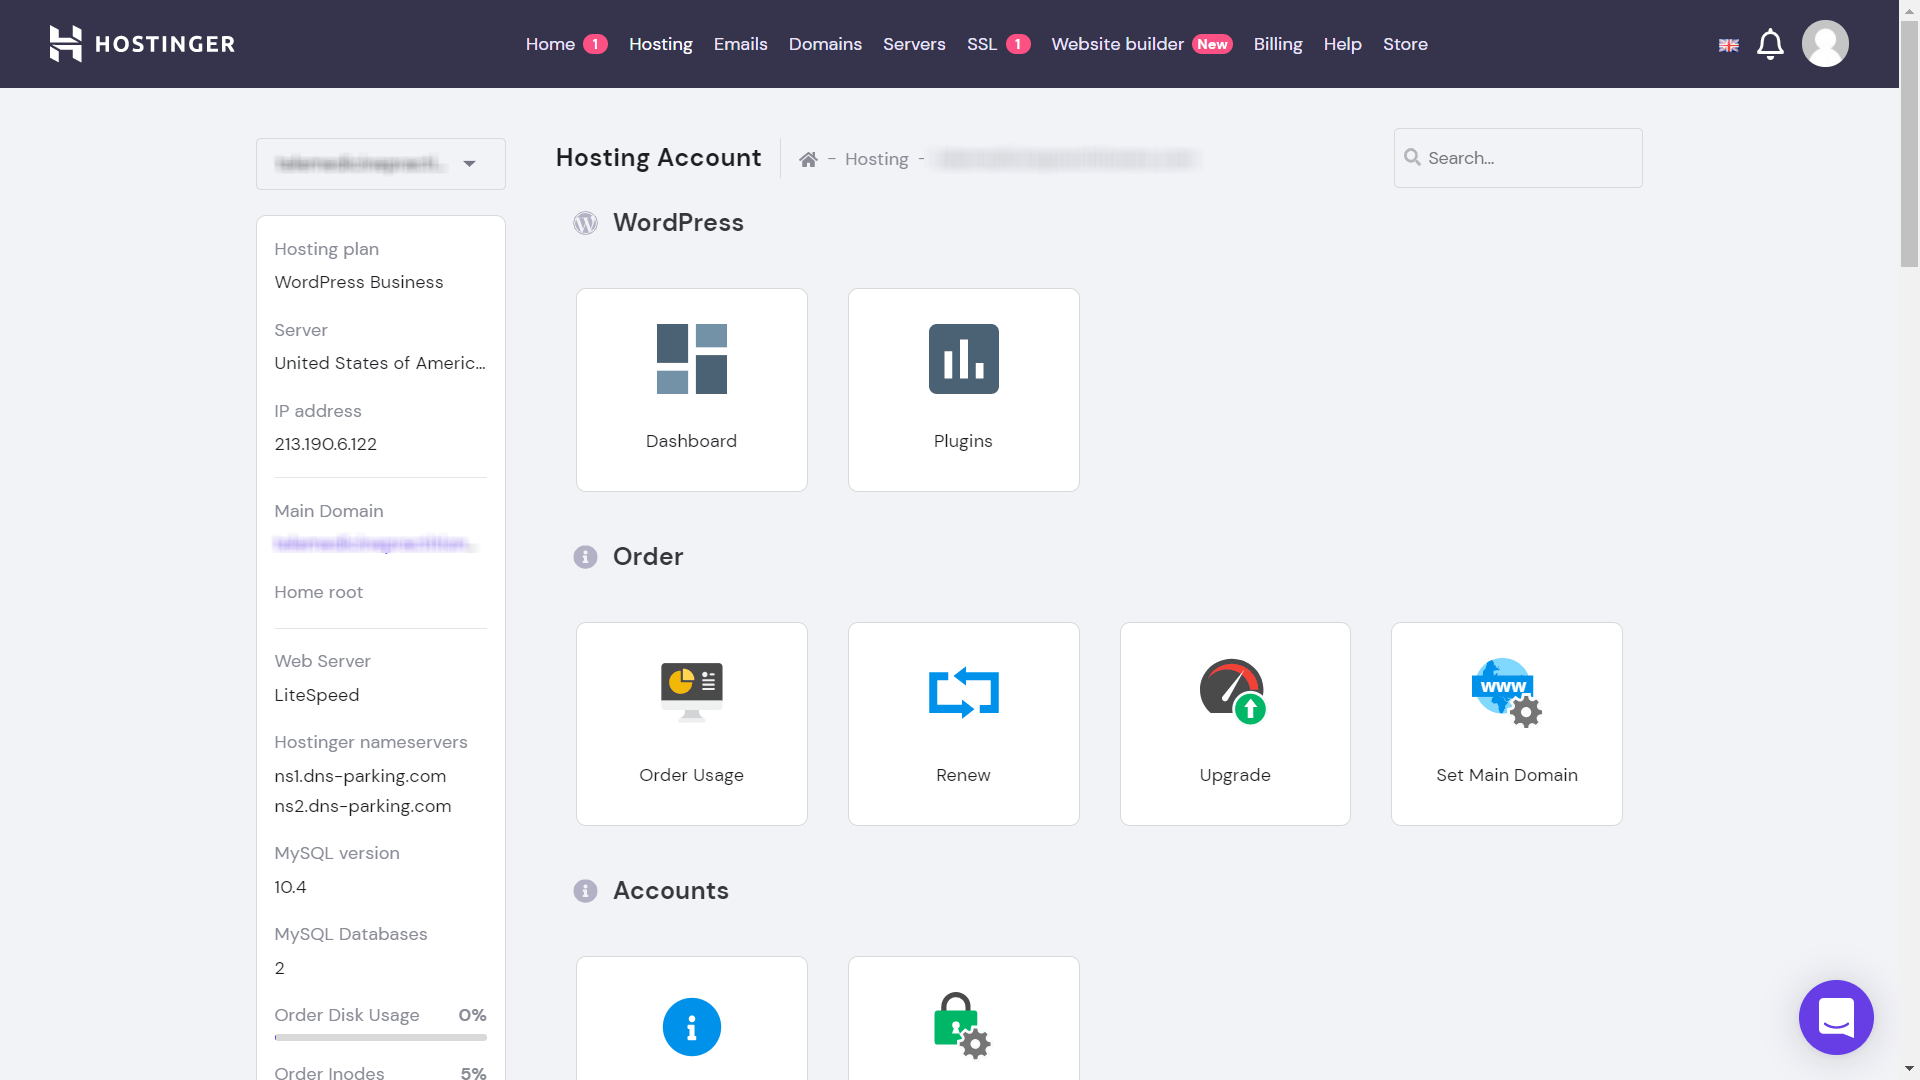Screen dimensions: 1920x1080
Task: Open the Hosting menu item
Action: [x=660, y=44]
